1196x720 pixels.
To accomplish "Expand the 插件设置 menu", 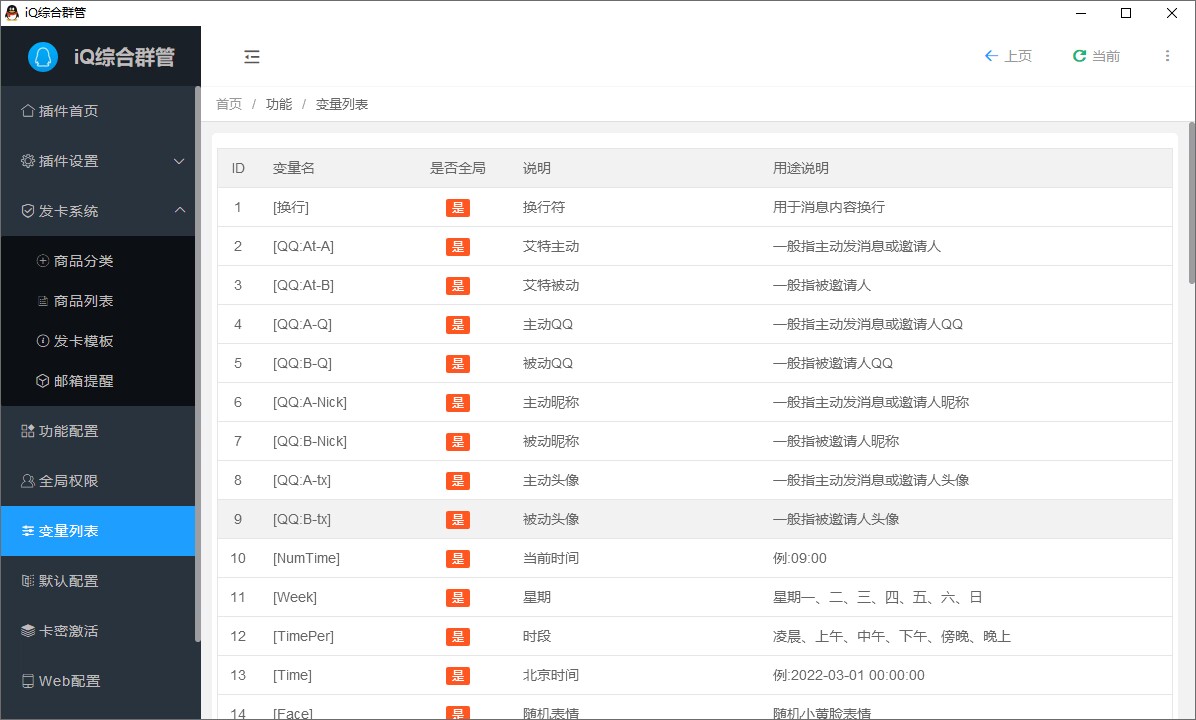I will tap(100, 161).
